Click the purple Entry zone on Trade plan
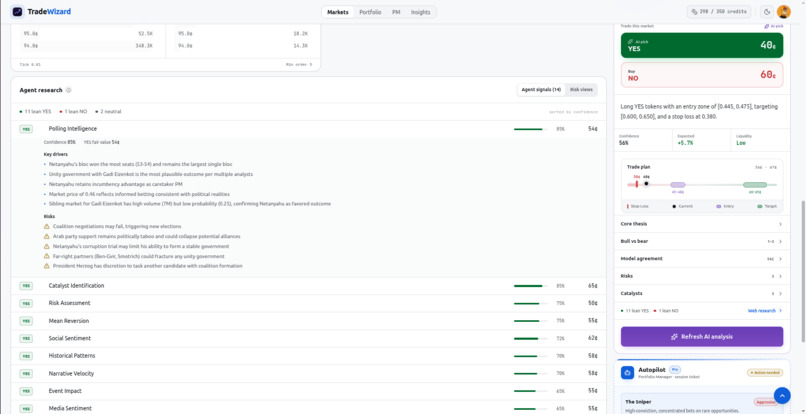Screen dimensions: 806x414 677,185
